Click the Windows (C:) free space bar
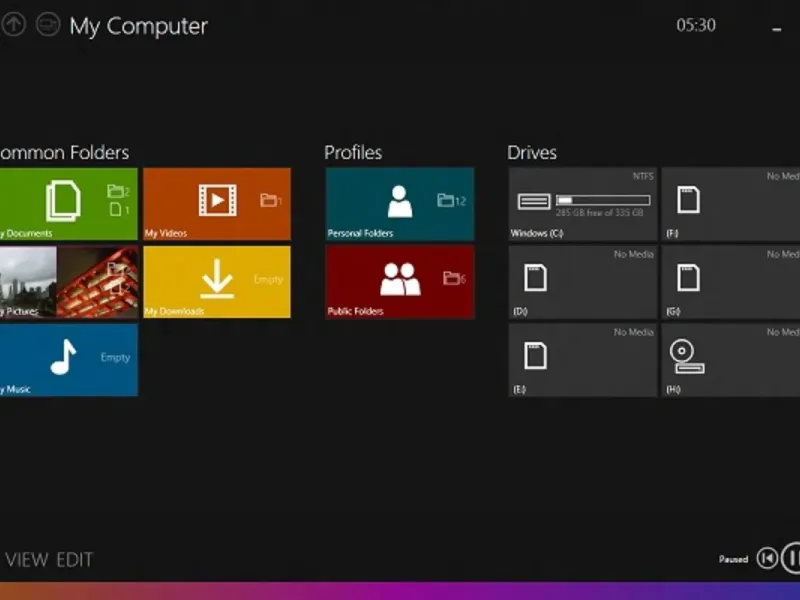This screenshot has height=600, width=800. 603,200
